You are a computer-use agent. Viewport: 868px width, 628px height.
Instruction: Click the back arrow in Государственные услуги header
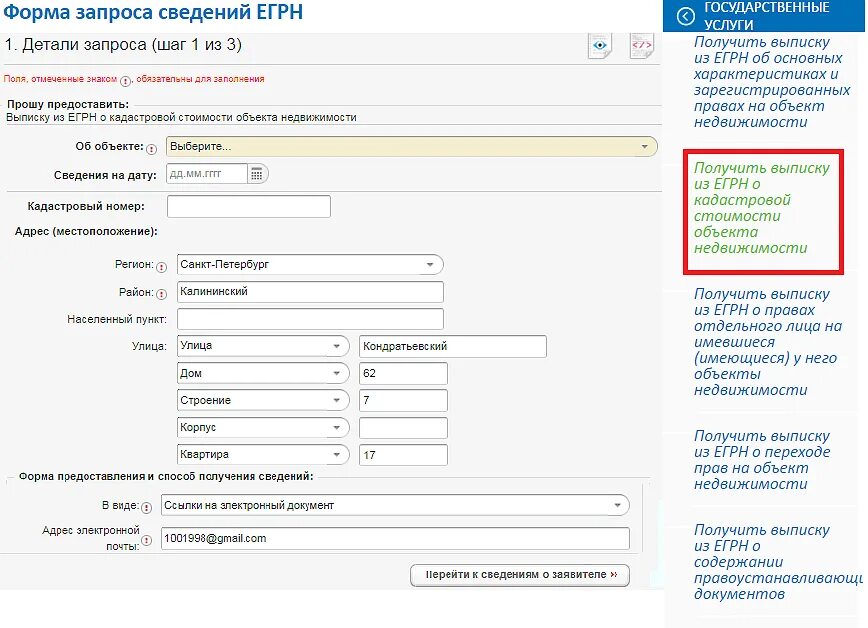click(685, 17)
